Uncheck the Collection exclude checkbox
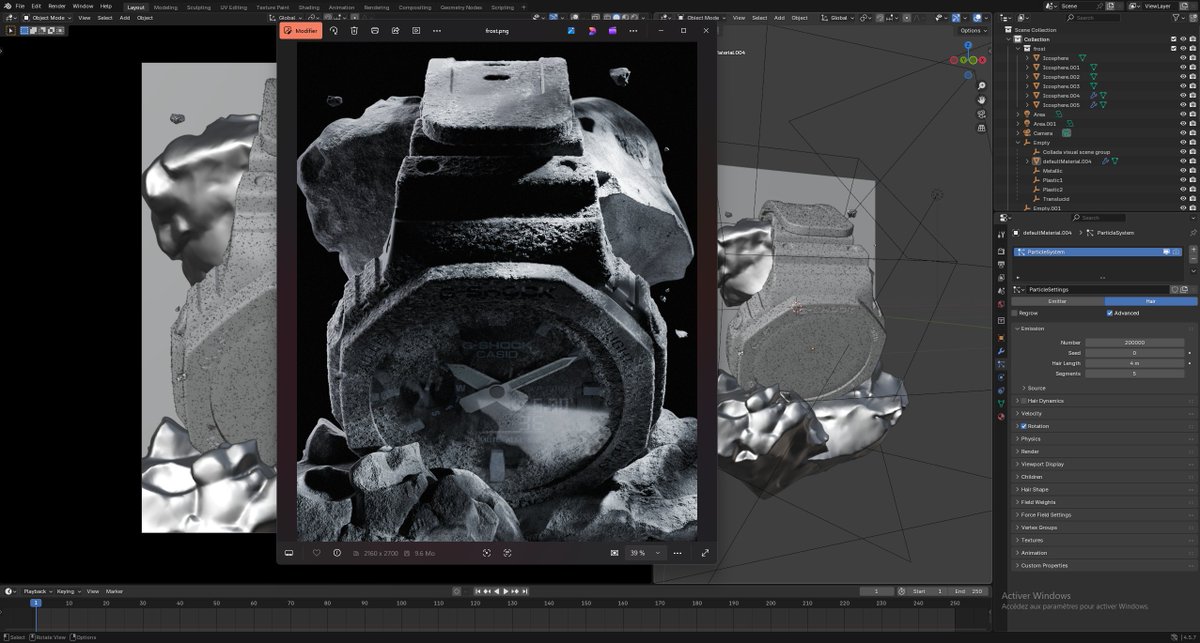Screen dimensions: 1200x643 point(1174,39)
